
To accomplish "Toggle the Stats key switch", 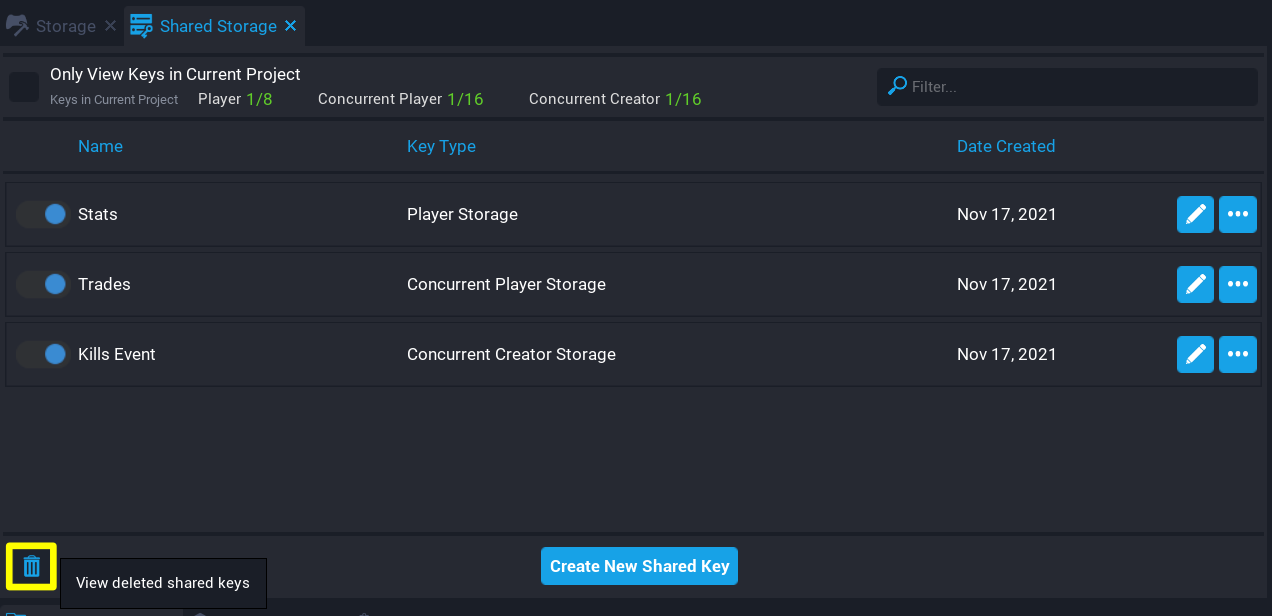I will (x=42, y=214).
